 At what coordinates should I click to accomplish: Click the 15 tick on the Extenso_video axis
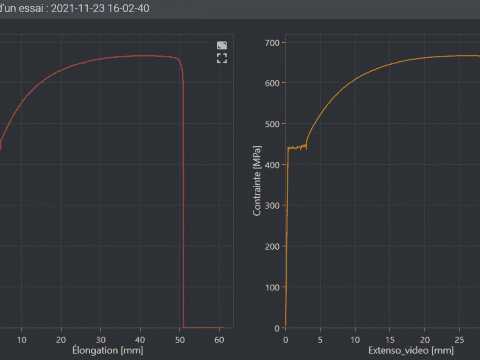coord(390,340)
